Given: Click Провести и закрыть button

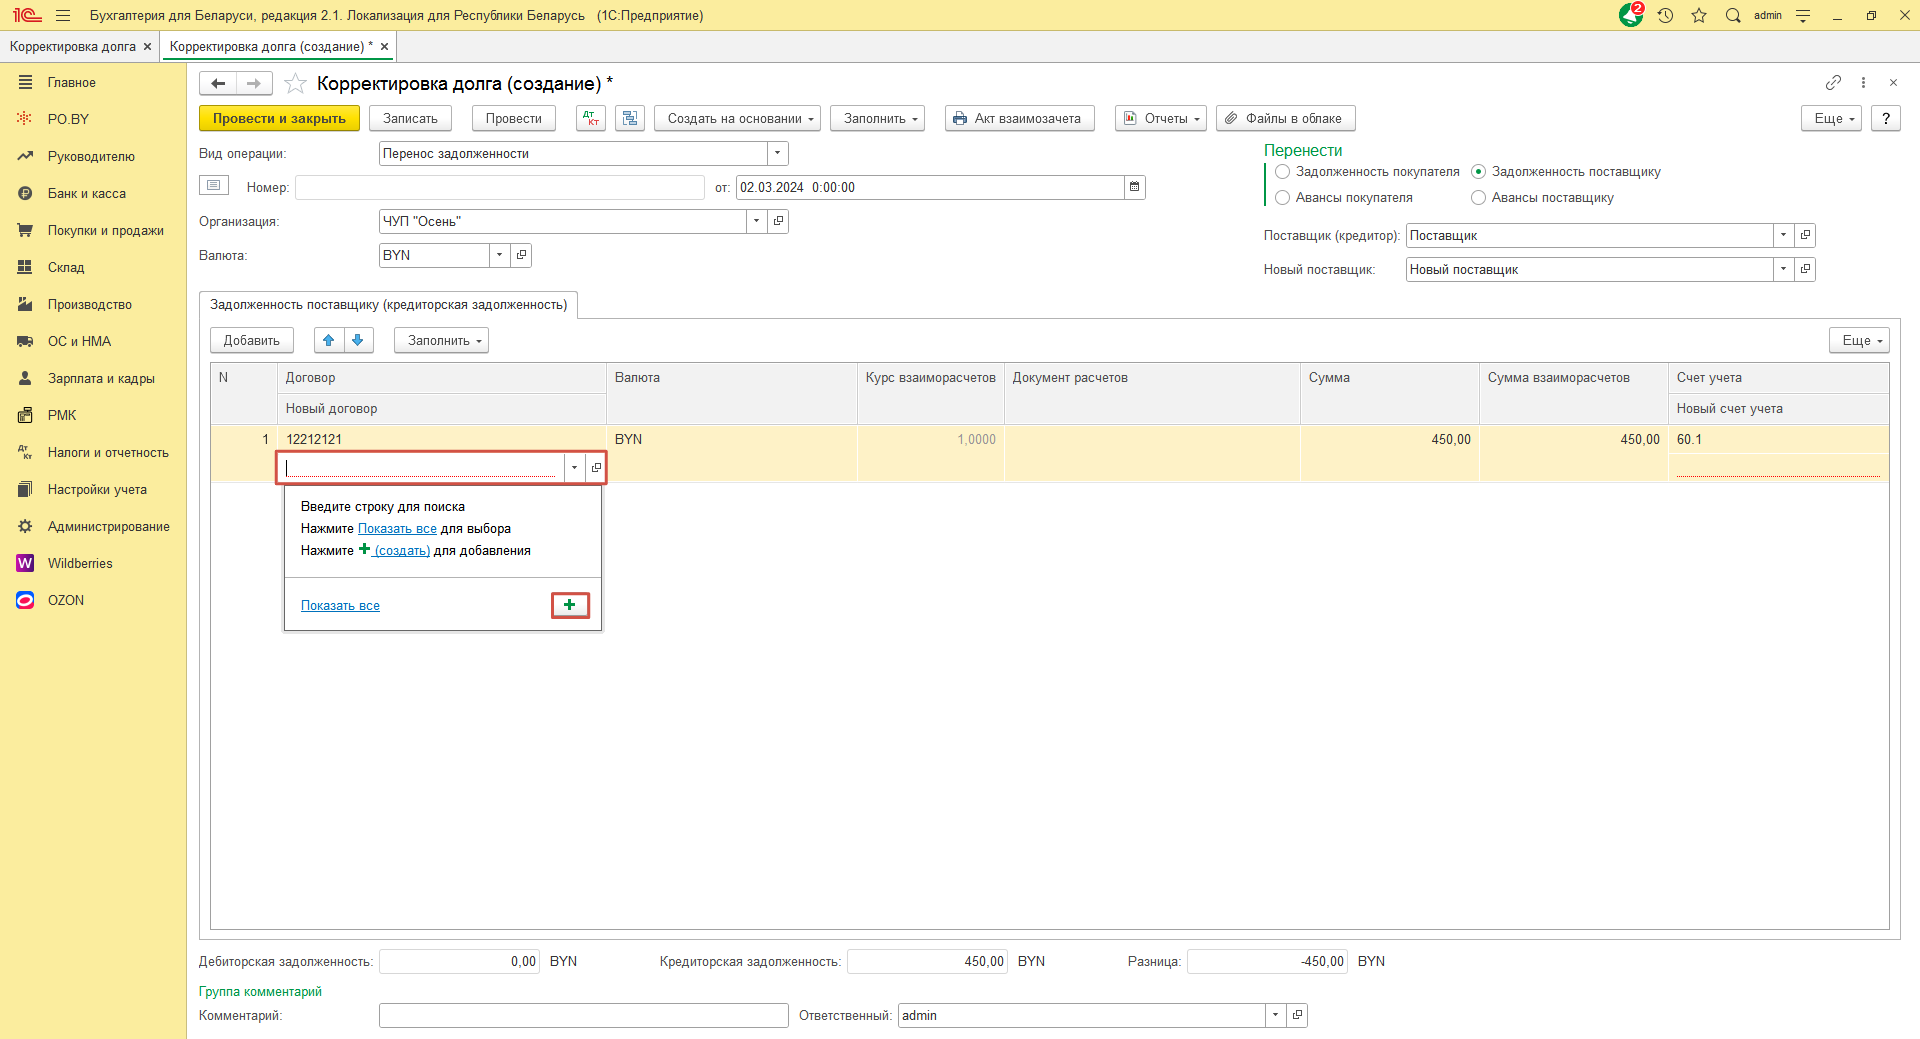Looking at the screenshot, I should [279, 118].
